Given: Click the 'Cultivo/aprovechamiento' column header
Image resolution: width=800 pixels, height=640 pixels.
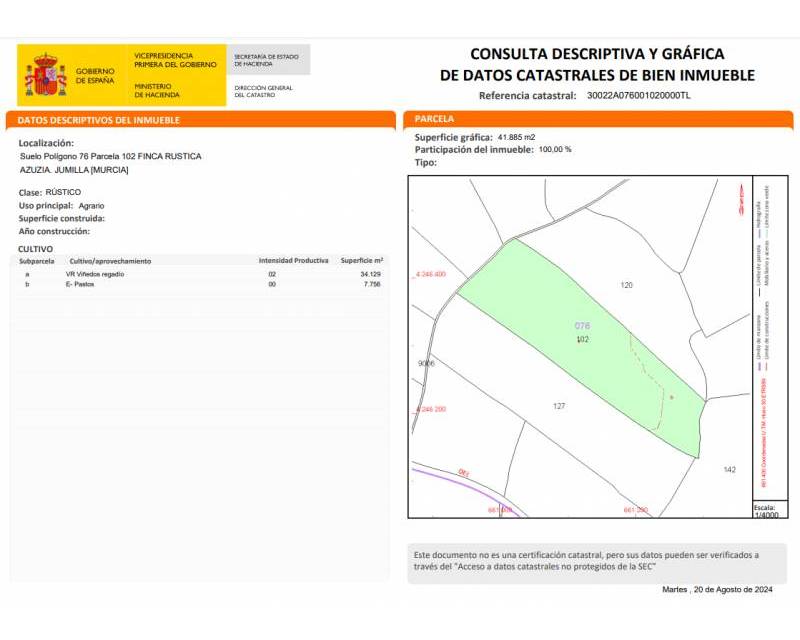Looking at the screenshot, I should click(108, 260).
